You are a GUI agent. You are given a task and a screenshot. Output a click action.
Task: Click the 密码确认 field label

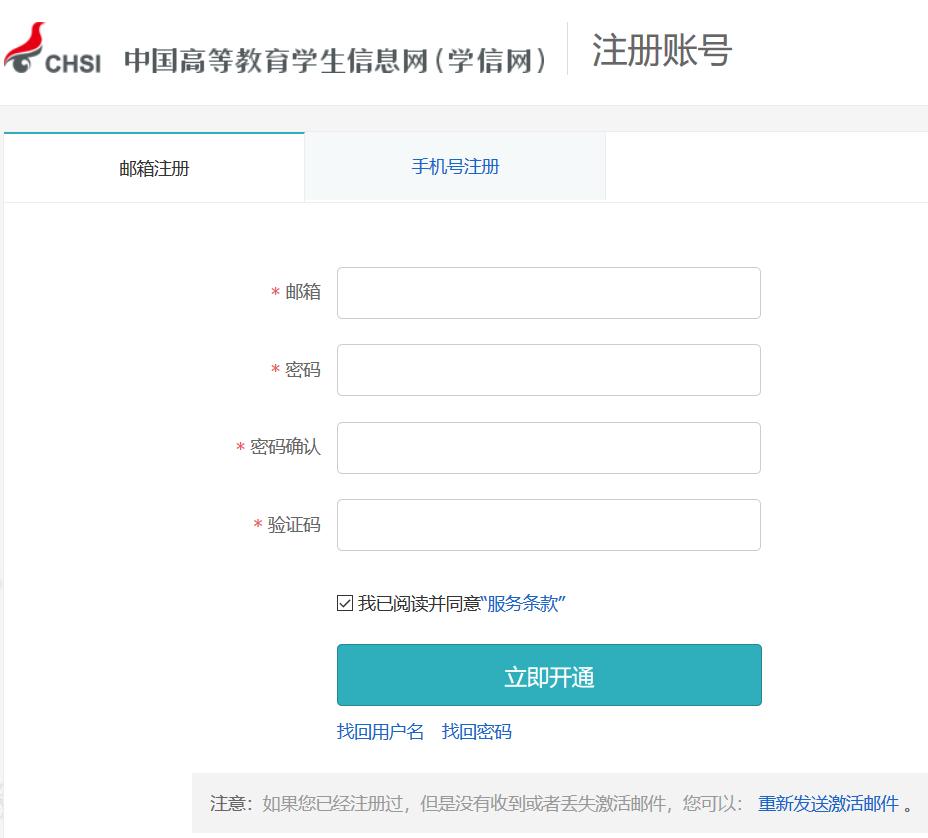click(285, 447)
